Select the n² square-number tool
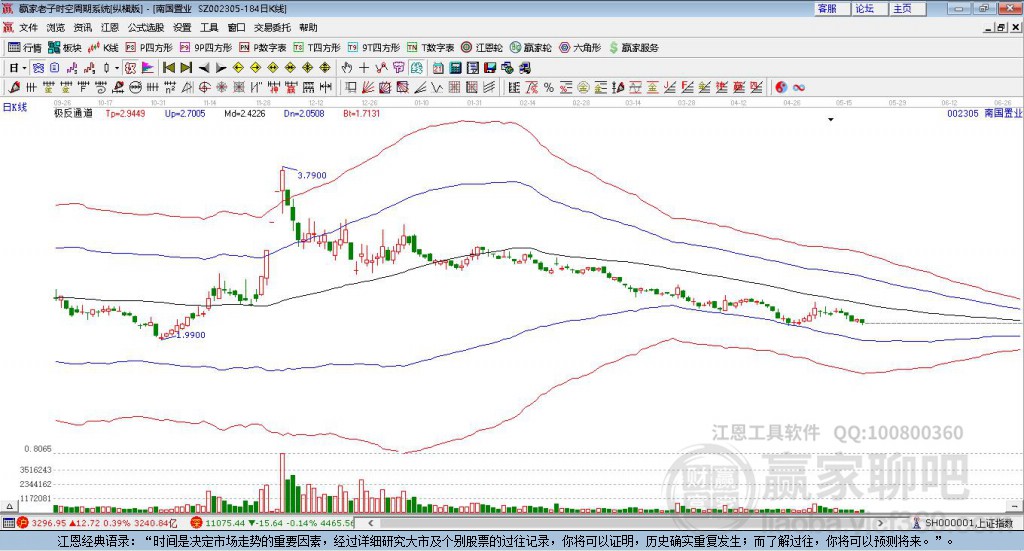This screenshot has width=1024, height=551. (x=170, y=87)
